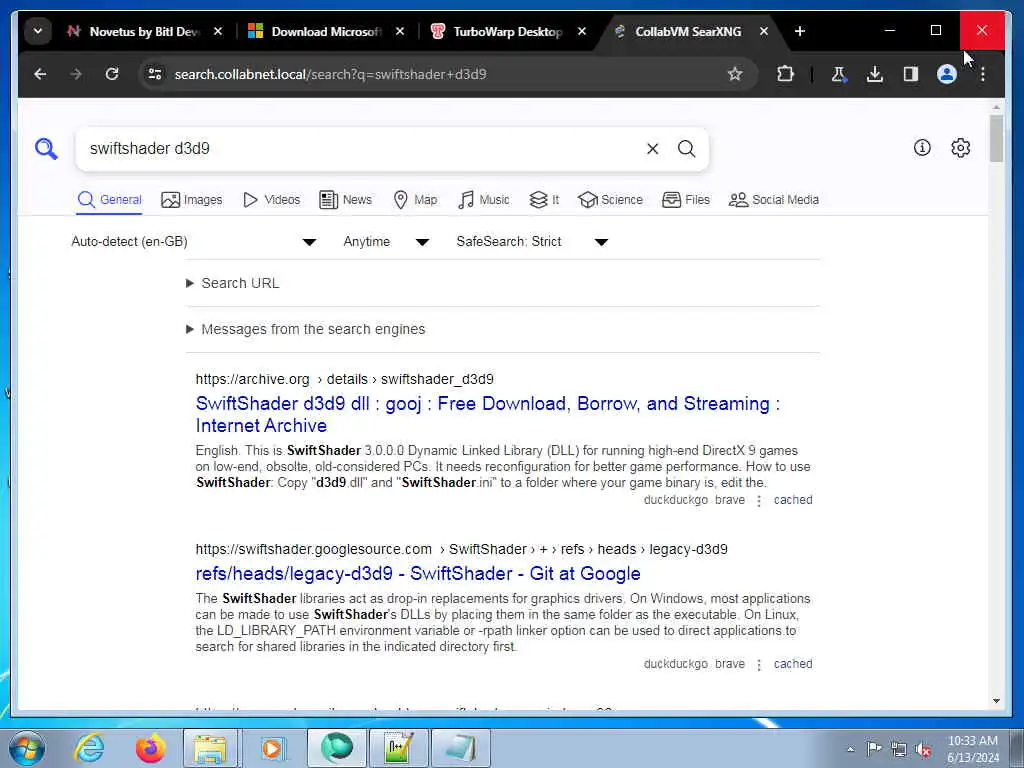
Task: Open the Windows Start menu
Action: (27, 748)
